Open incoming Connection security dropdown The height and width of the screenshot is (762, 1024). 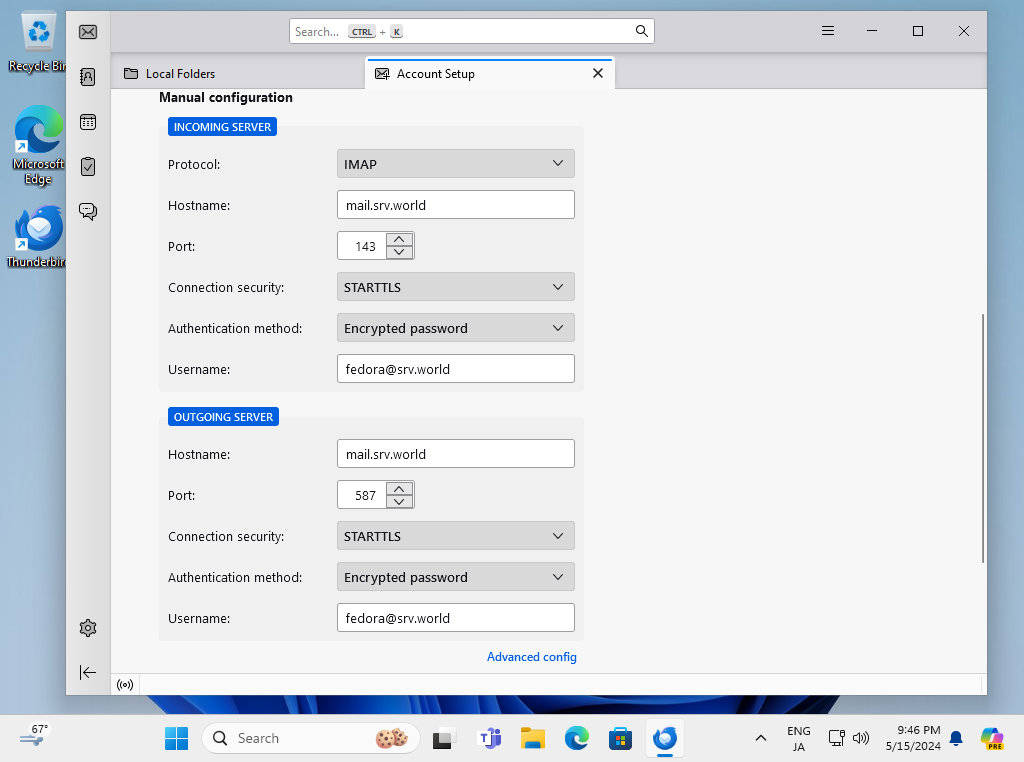pyautogui.click(x=456, y=287)
